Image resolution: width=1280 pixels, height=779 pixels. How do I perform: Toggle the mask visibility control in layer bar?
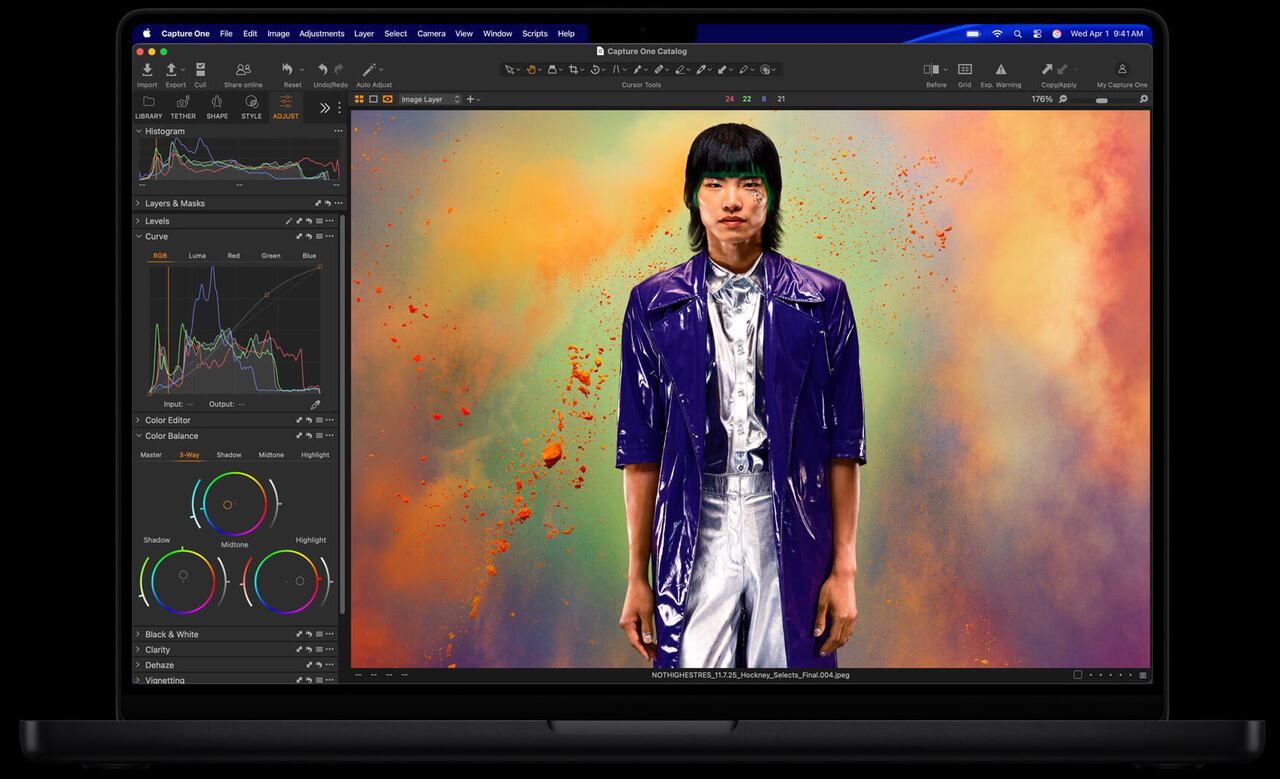click(387, 99)
